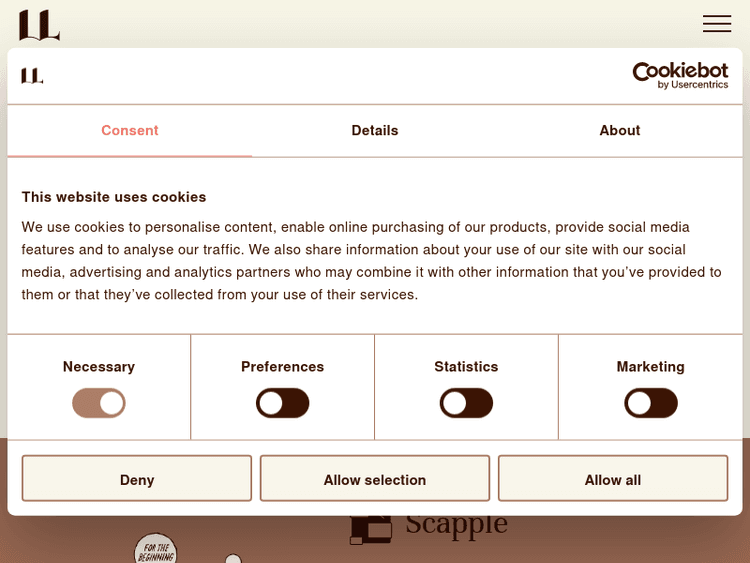
Task: Turn on the Statistics cookies switch
Action: (x=466, y=403)
